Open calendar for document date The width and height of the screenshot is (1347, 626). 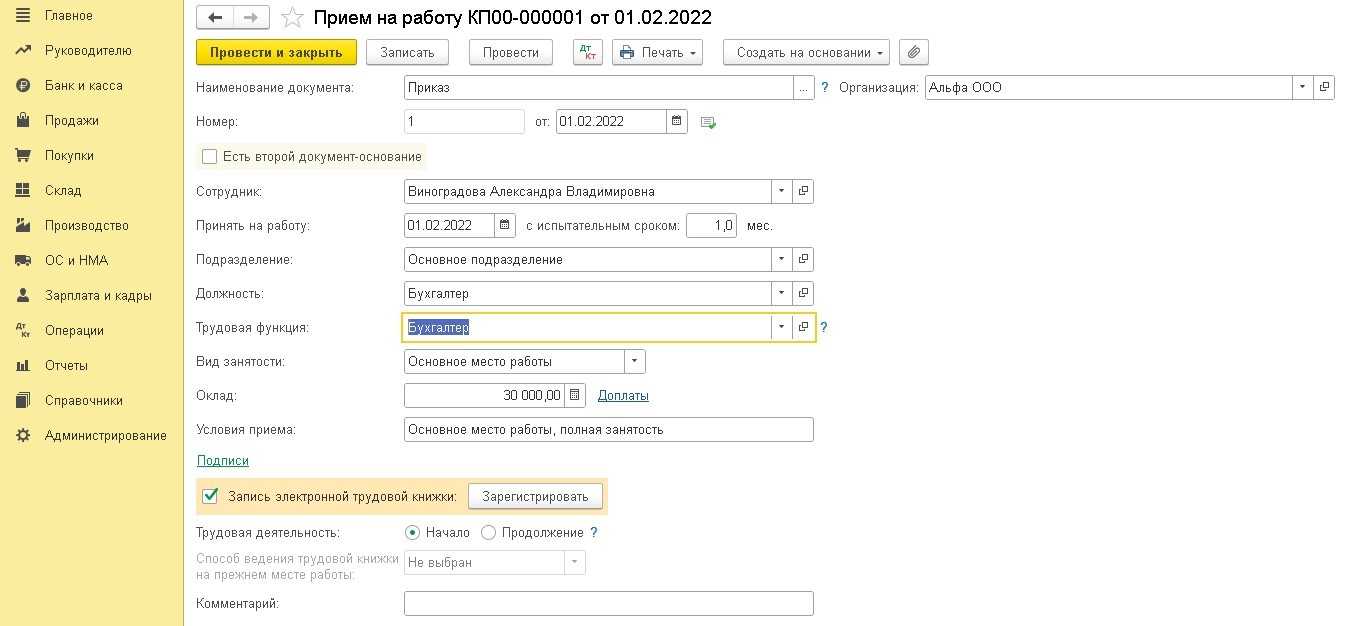pyautogui.click(x=678, y=122)
